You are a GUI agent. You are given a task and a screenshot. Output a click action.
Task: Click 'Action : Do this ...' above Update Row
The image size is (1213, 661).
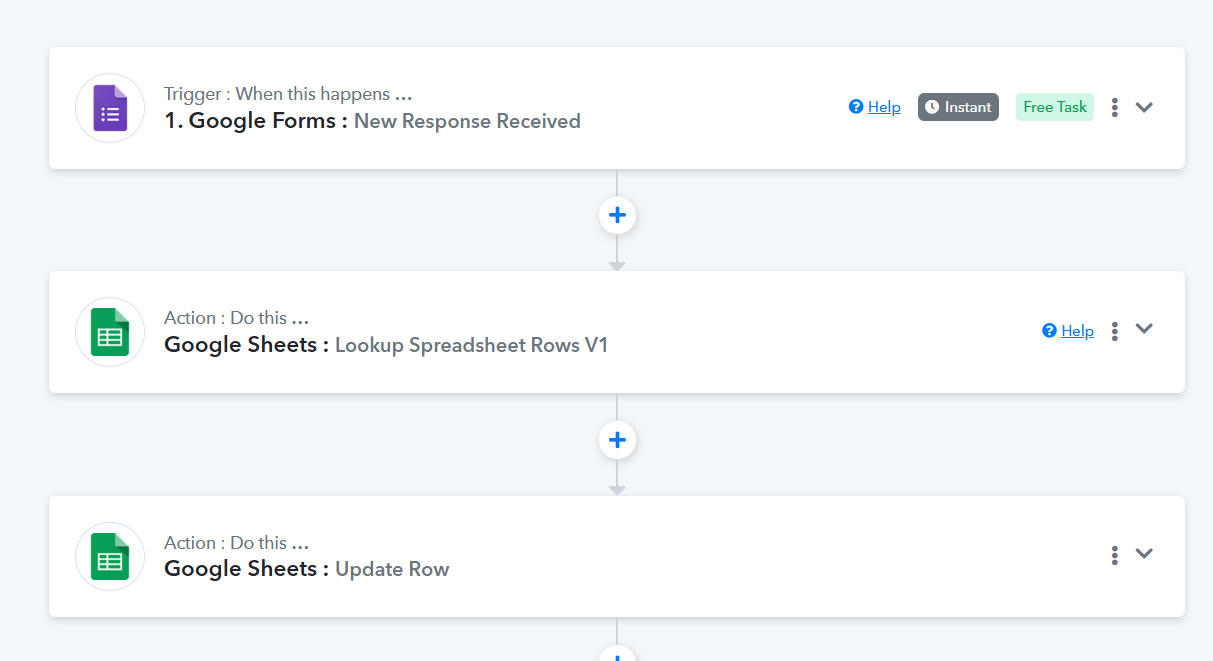click(236, 543)
